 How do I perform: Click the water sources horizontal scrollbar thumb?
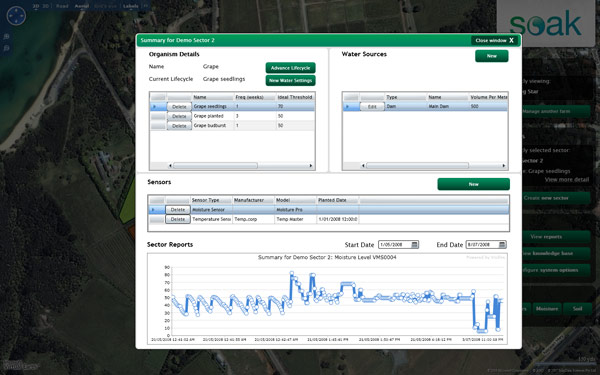[x=417, y=166]
